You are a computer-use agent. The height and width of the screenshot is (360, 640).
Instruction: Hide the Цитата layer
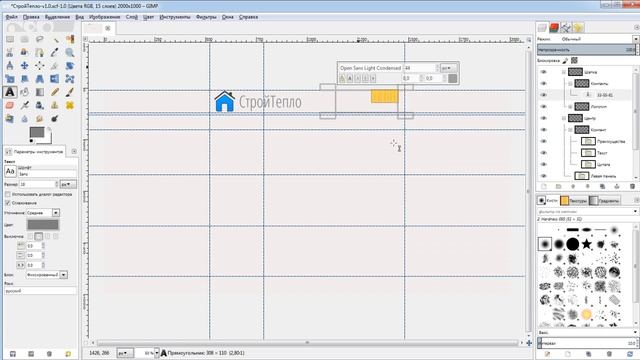pos(543,164)
